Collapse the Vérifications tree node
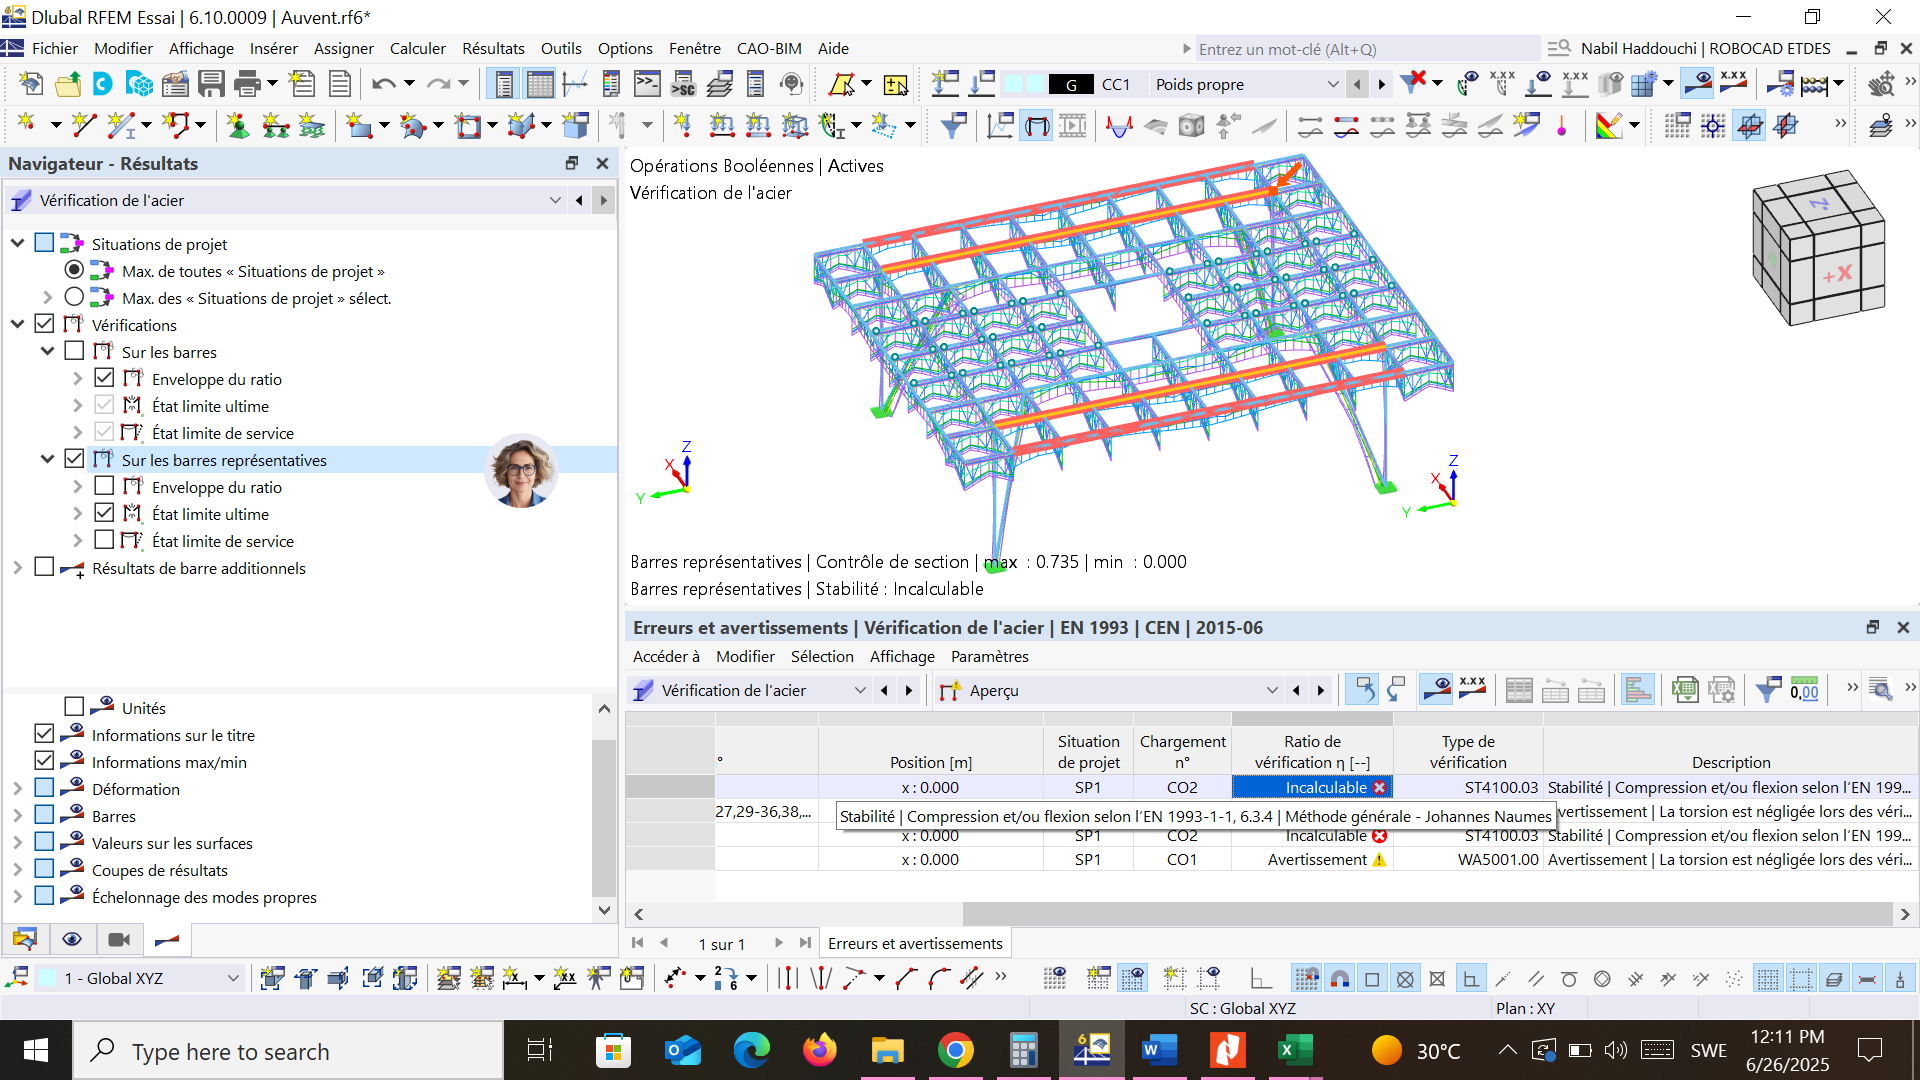Image resolution: width=1920 pixels, height=1080 pixels. (x=17, y=325)
